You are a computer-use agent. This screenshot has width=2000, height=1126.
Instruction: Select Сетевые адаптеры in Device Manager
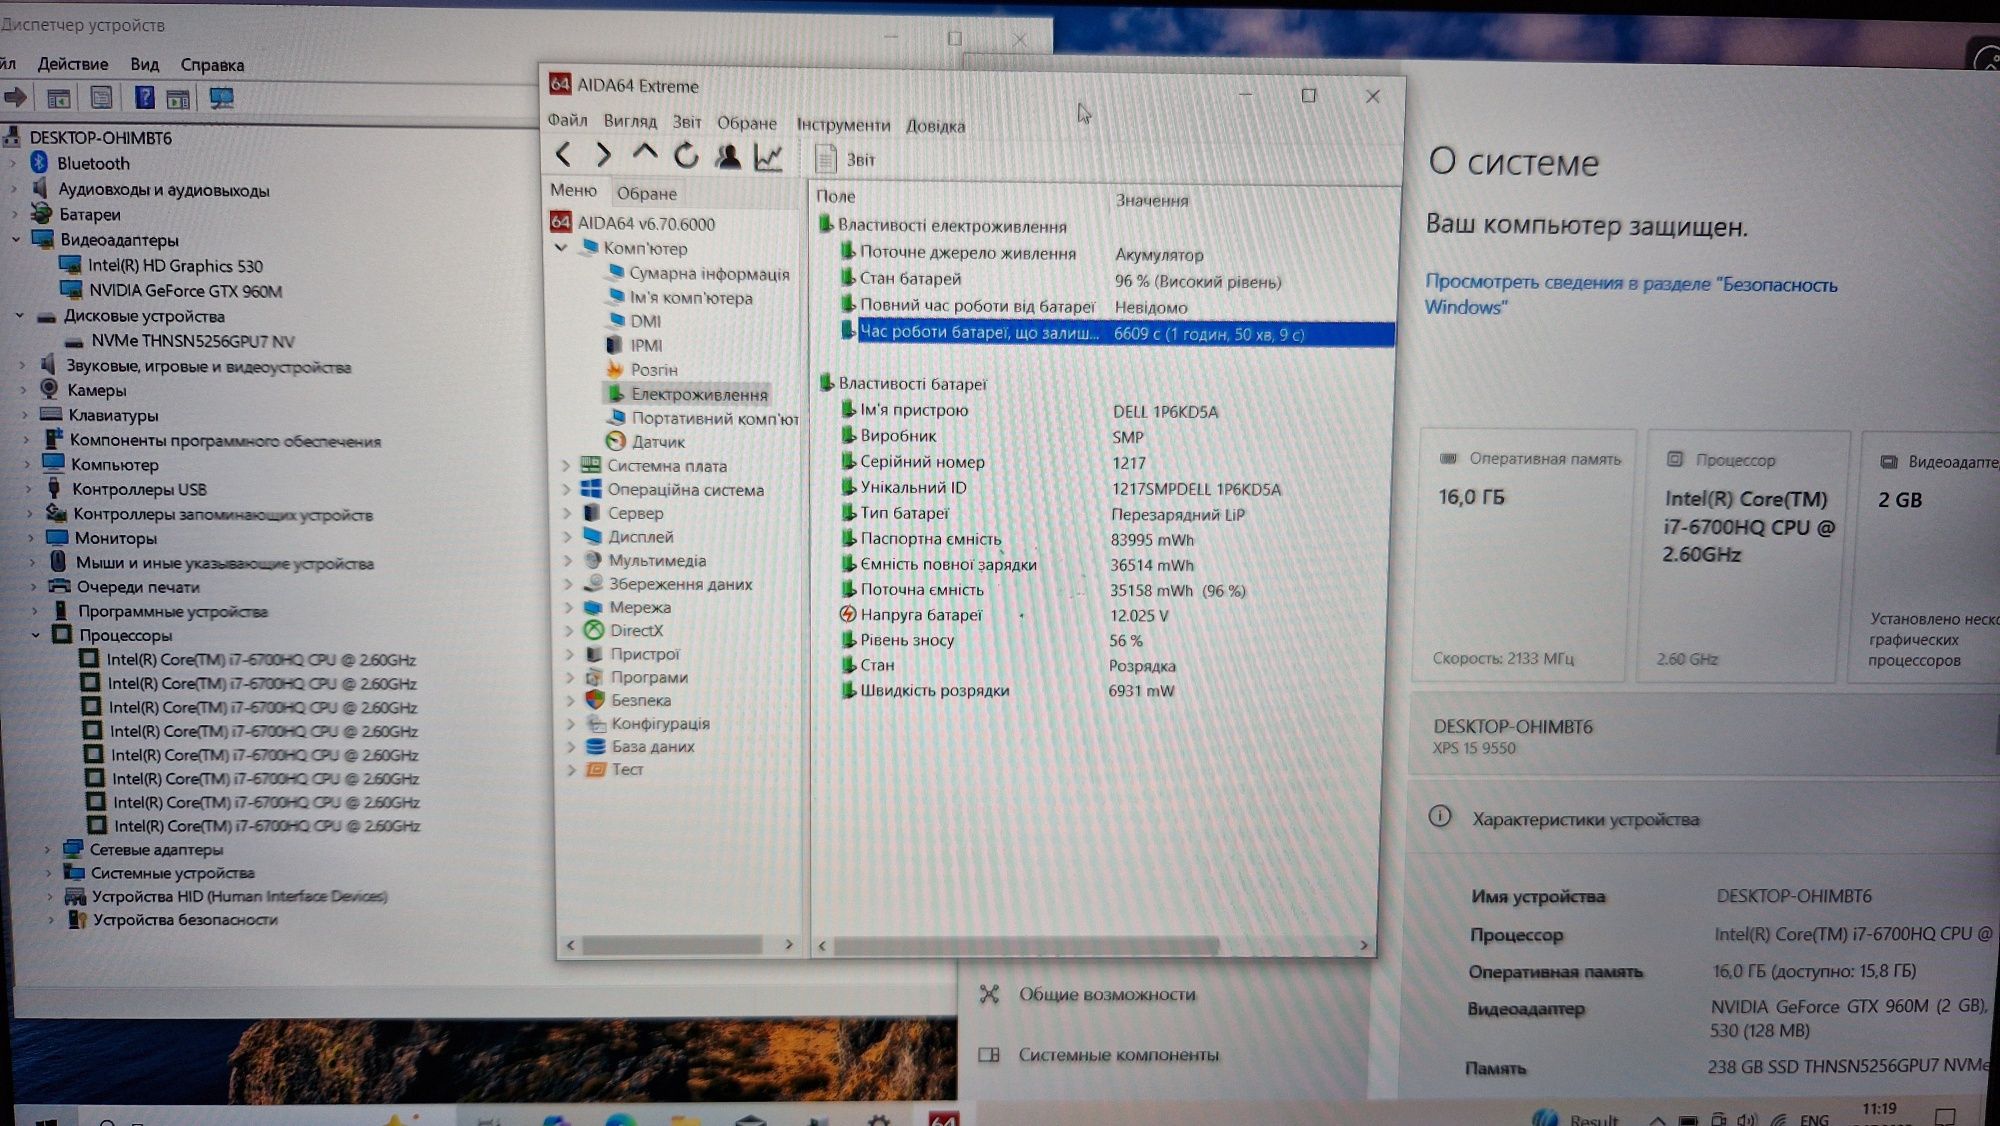[x=142, y=849]
